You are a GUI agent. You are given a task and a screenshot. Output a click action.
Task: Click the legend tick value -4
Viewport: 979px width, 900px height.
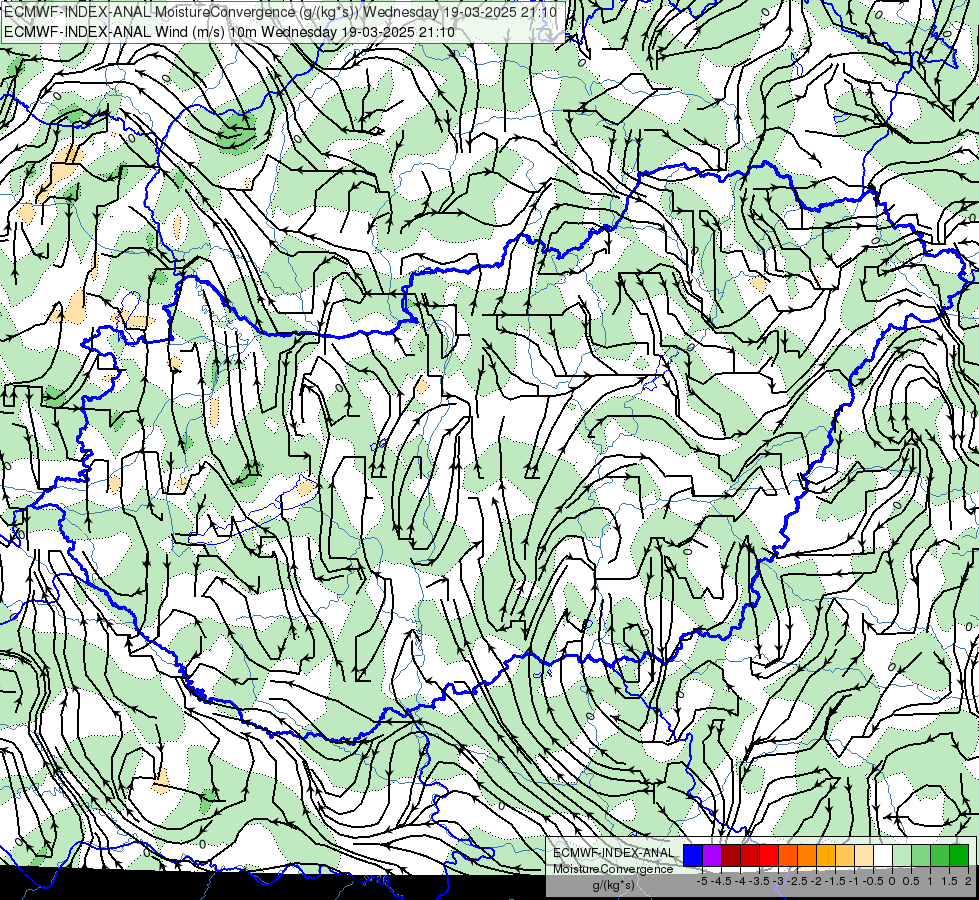tap(740, 881)
